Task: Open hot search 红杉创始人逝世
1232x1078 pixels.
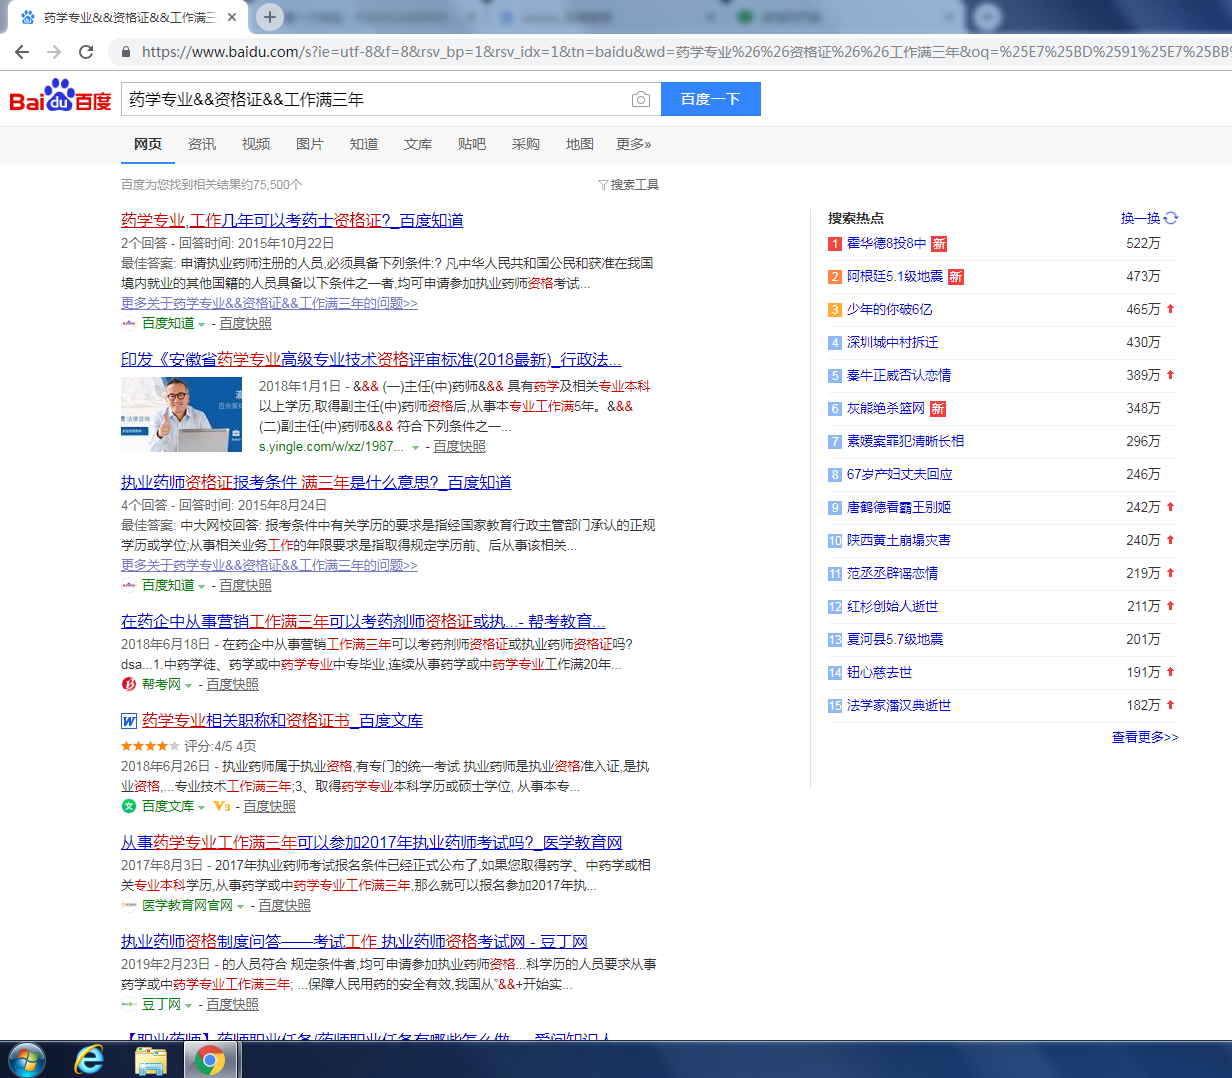Action: click(x=893, y=606)
